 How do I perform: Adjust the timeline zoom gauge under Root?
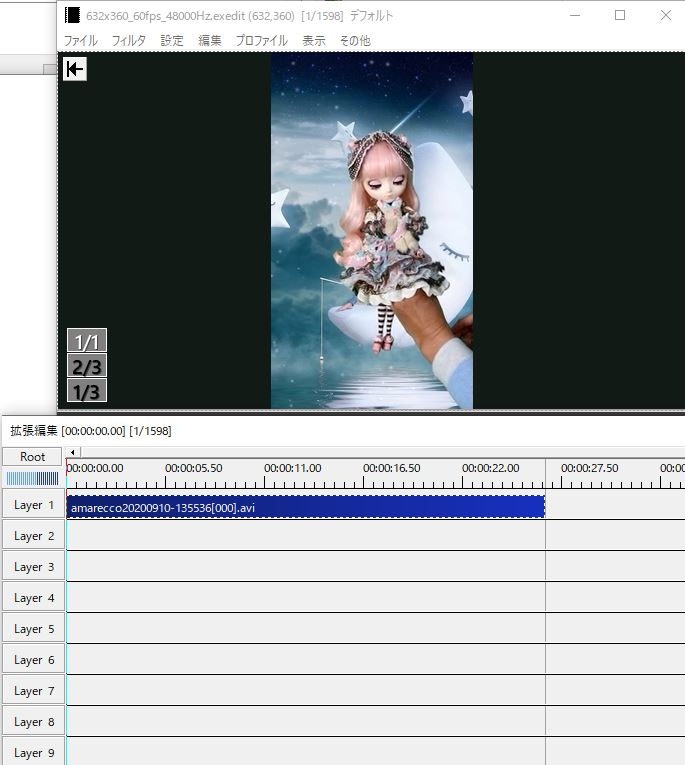[x=32, y=479]
